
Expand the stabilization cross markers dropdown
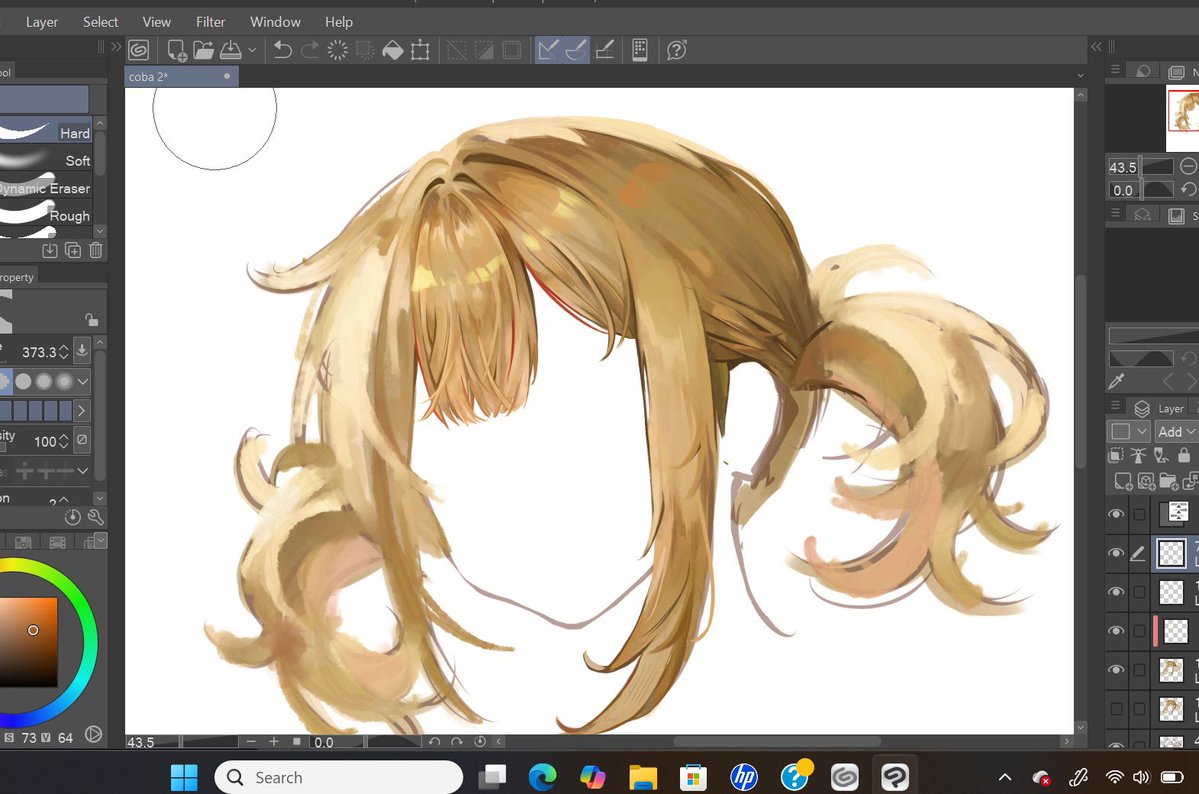pos(83,471)
